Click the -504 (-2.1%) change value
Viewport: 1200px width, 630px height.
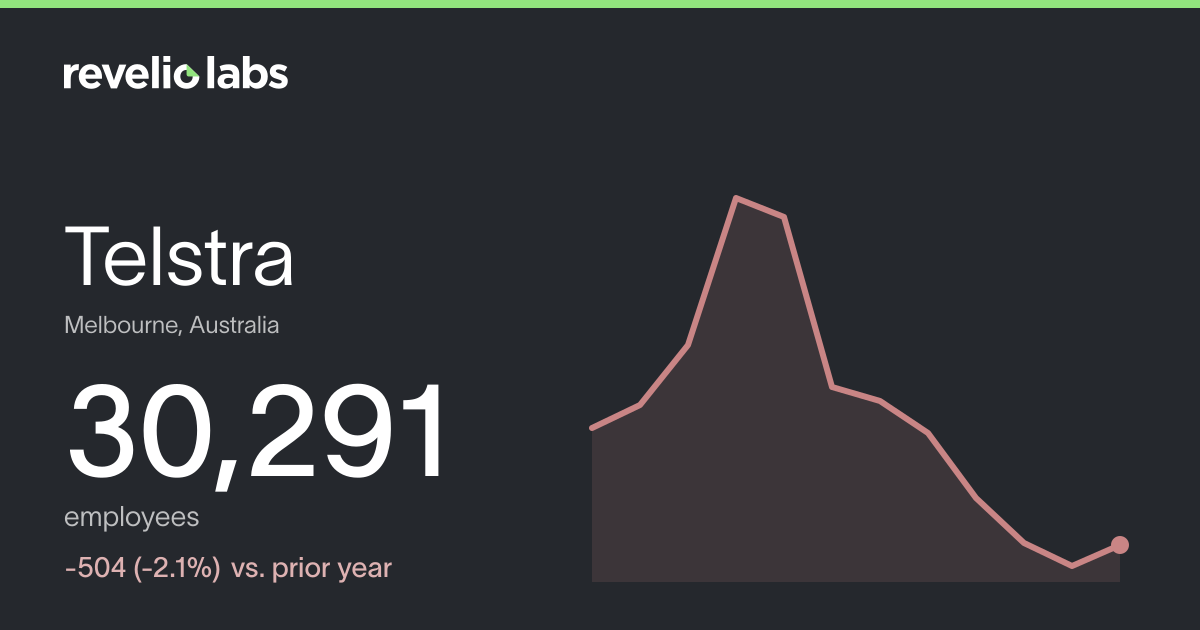pyautogui.click(x=142, y=569)
